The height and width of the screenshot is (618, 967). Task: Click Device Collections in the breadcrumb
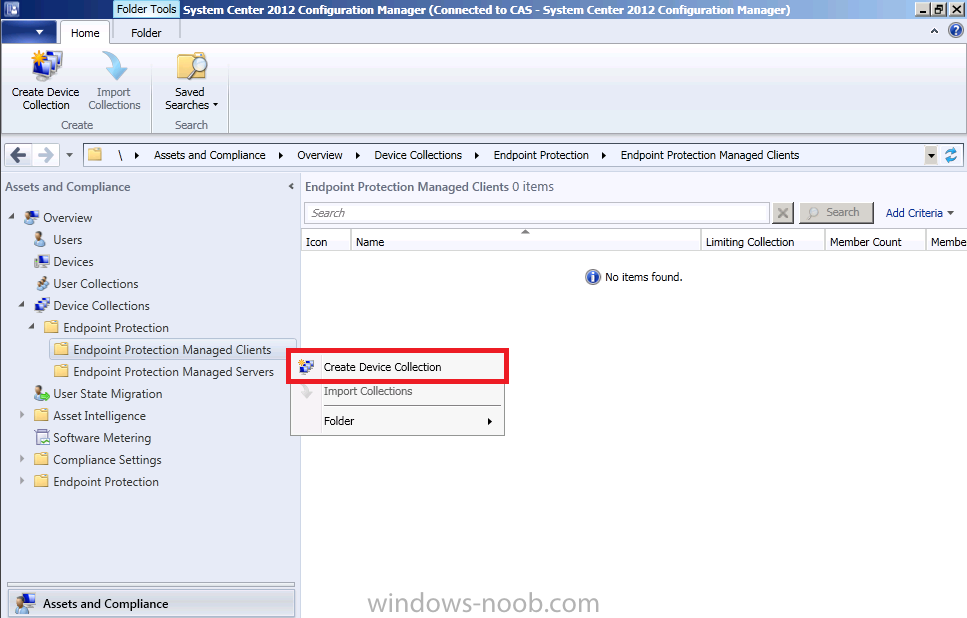click(418, 155)
